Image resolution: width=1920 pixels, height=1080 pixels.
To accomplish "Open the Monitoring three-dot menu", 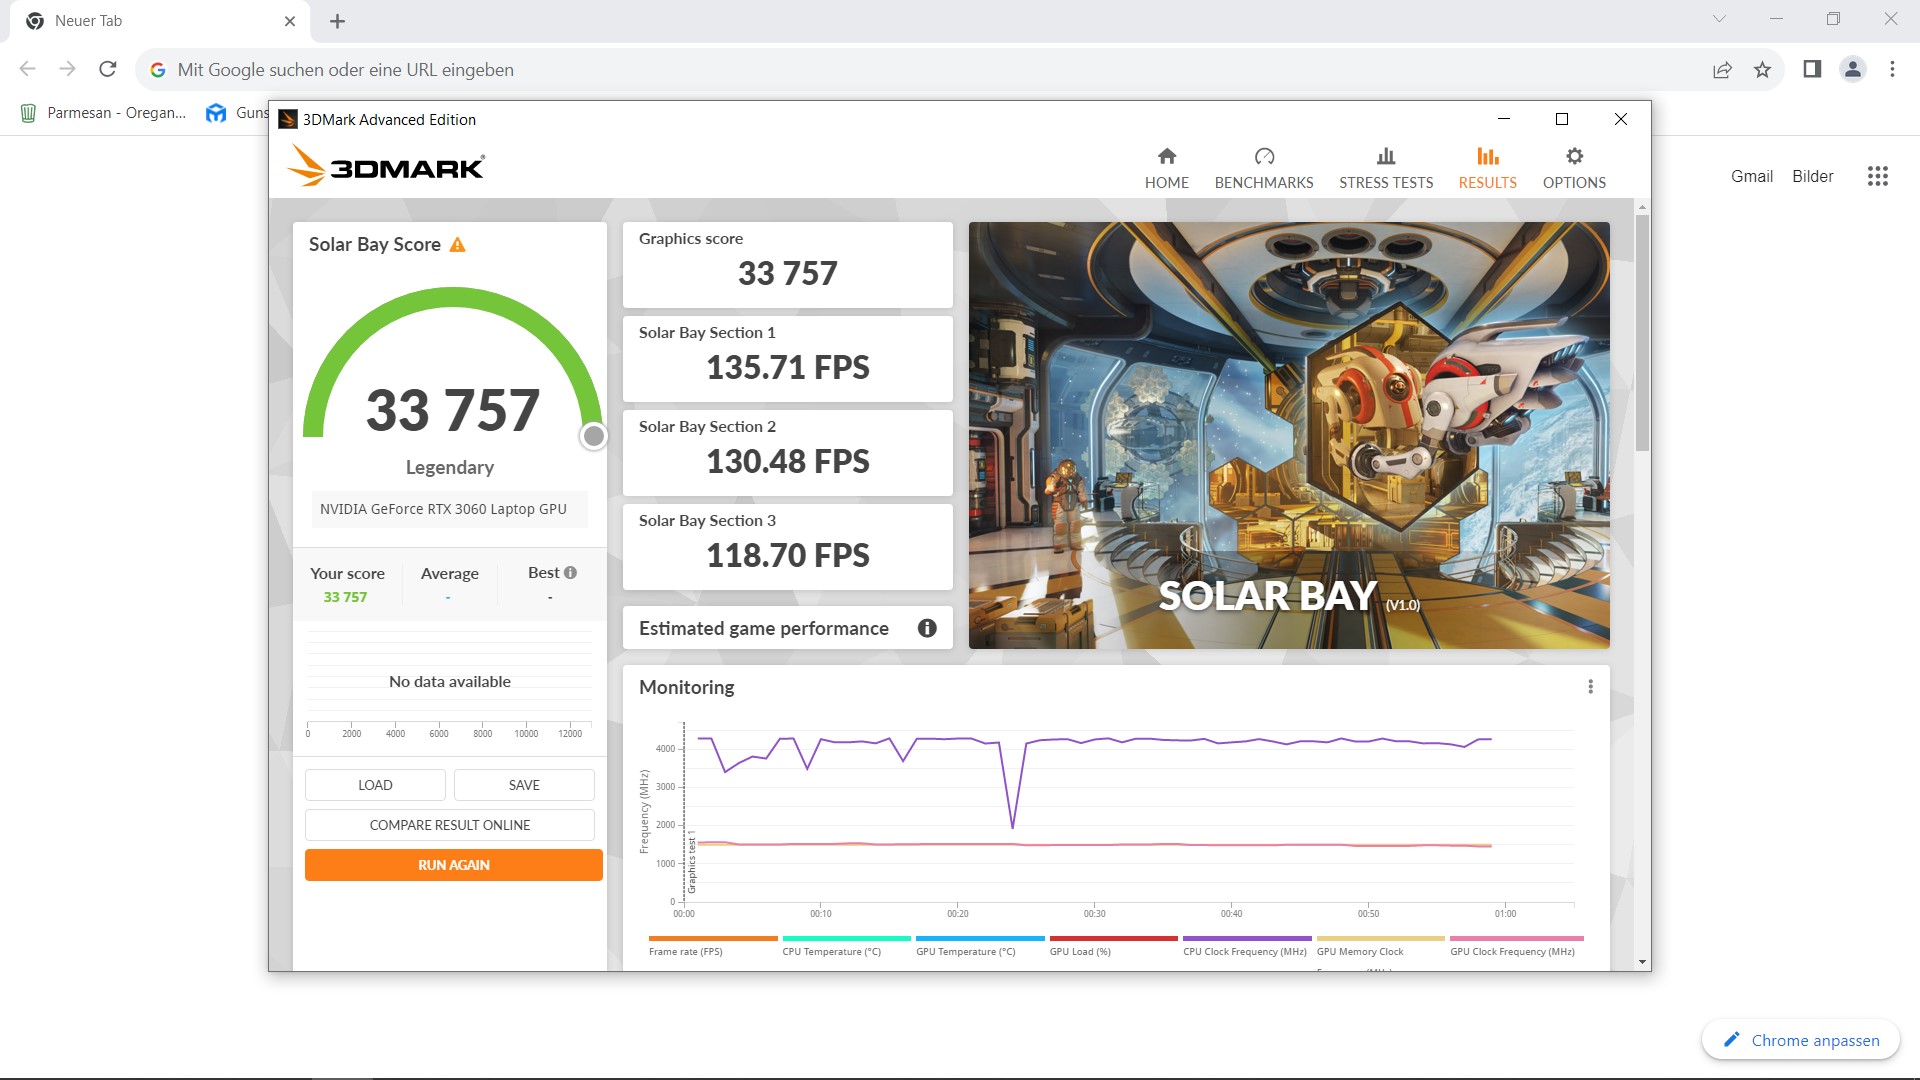I will click(x=1590, y=687).
